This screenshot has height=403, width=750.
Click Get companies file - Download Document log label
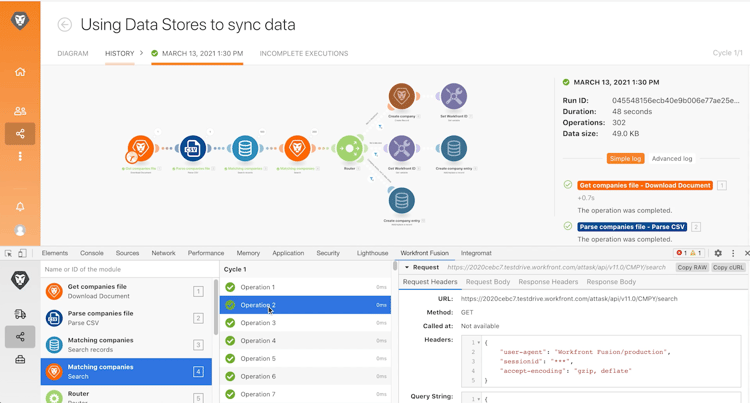[x=645, y=185]
